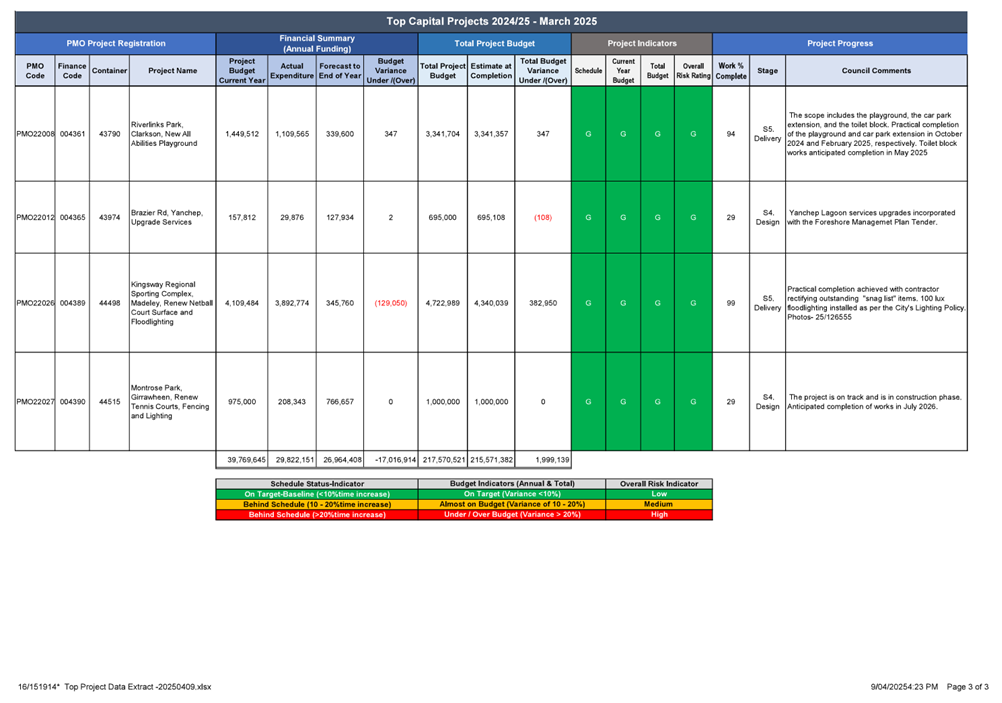The width and height of the screenshot is (1002, 703).
Task: Click the footer file name "Top Project Data Extract -20250409.xlsx"
Action: (137, 687)
